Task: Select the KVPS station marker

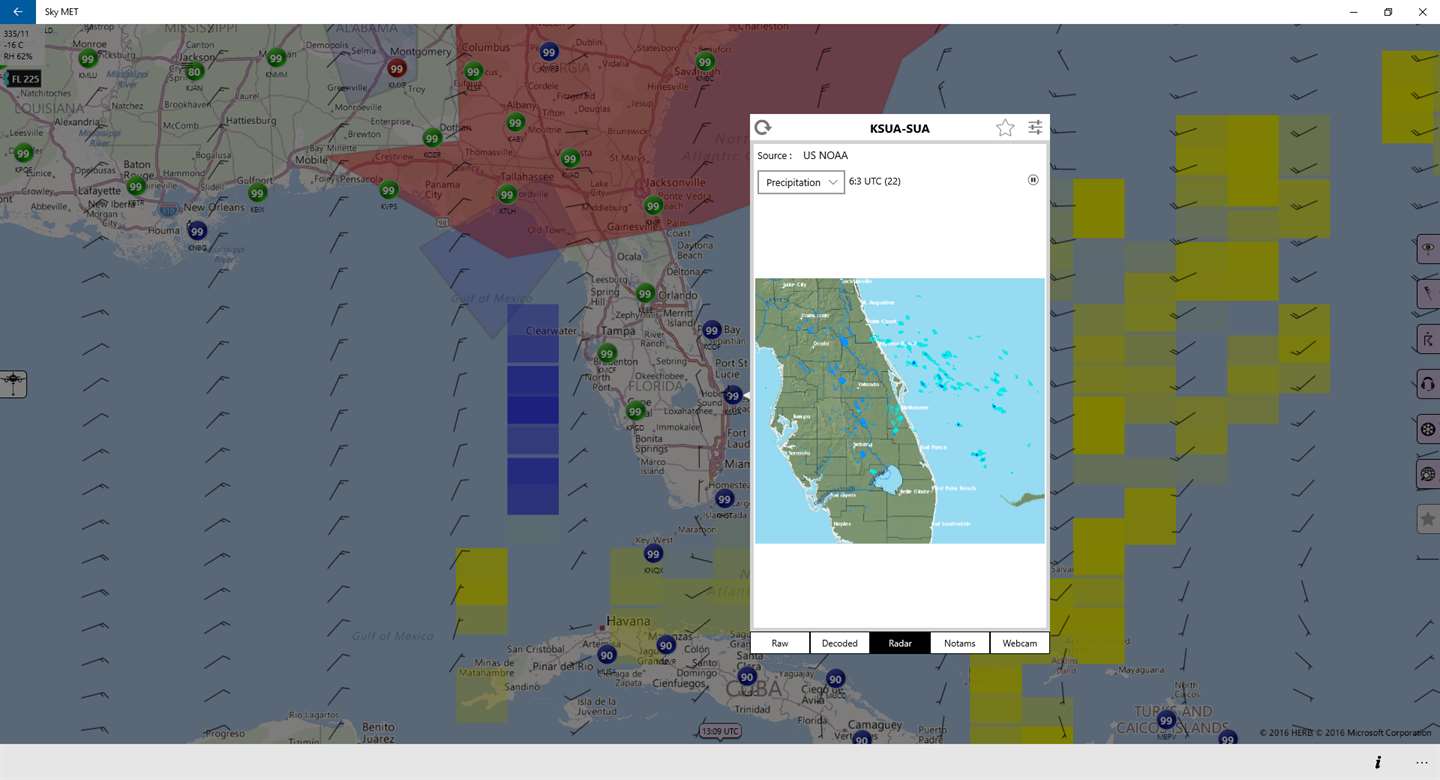Action: tap(388, 190)
